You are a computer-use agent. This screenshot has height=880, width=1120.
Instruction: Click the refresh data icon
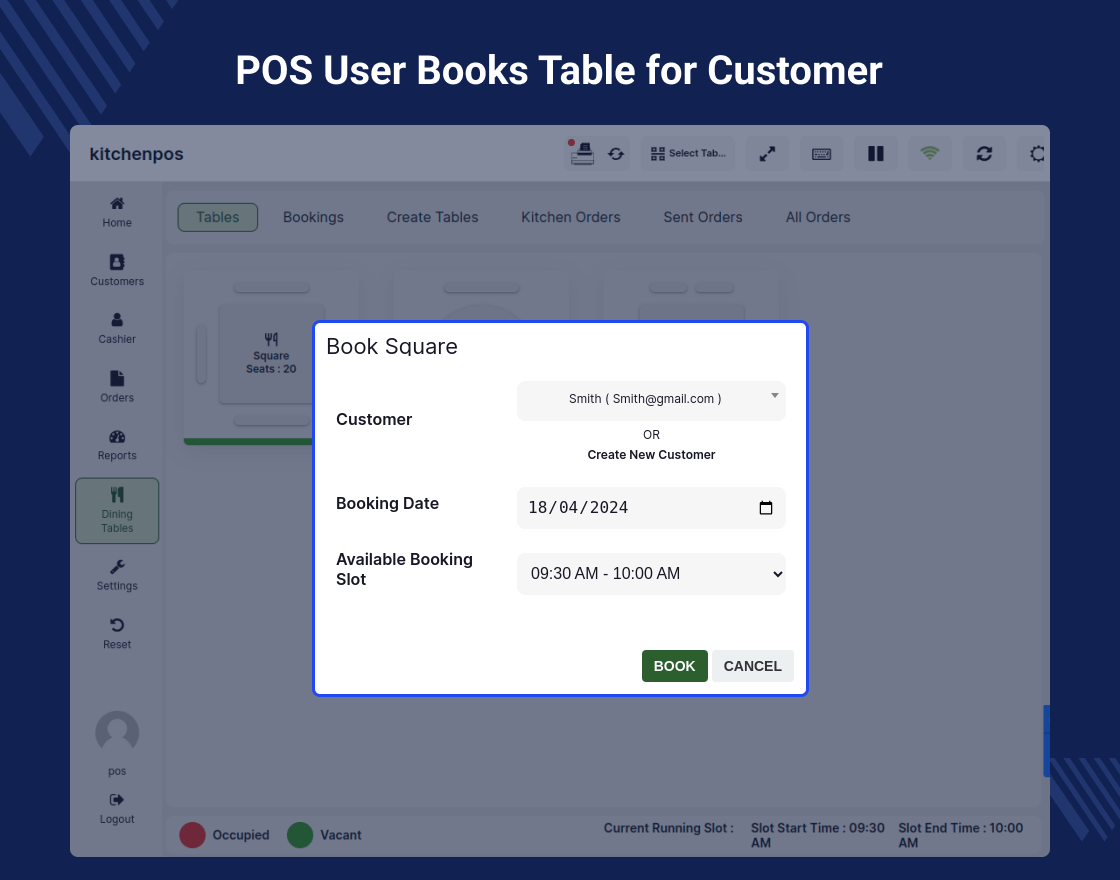pyautogui.click(x=984, y=154)
